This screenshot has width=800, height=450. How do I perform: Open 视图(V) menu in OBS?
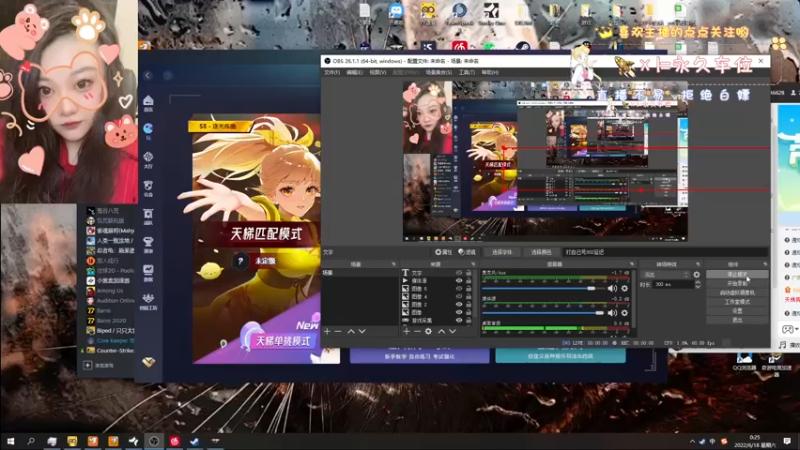pyautogui.click(x=378, y=72)
